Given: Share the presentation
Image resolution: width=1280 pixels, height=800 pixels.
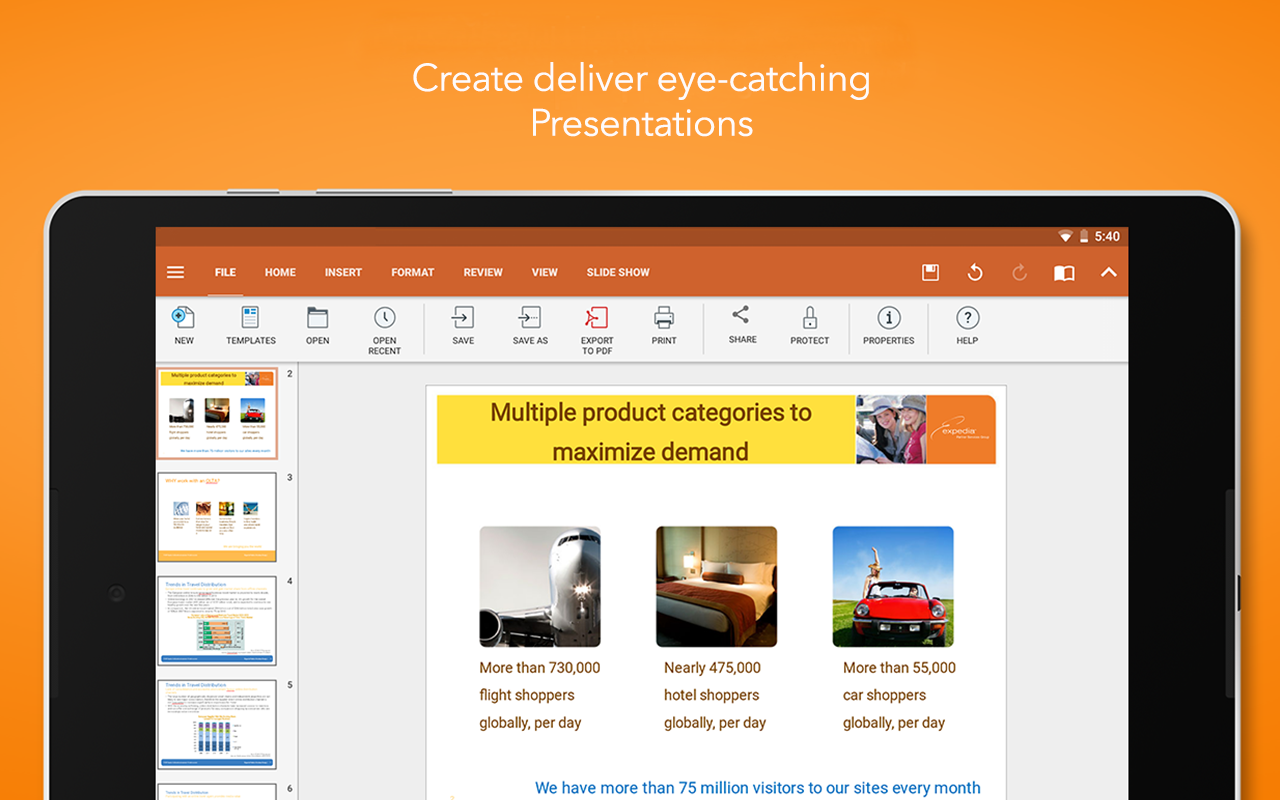Looking at the screenshot, I should tap(742, 325).
